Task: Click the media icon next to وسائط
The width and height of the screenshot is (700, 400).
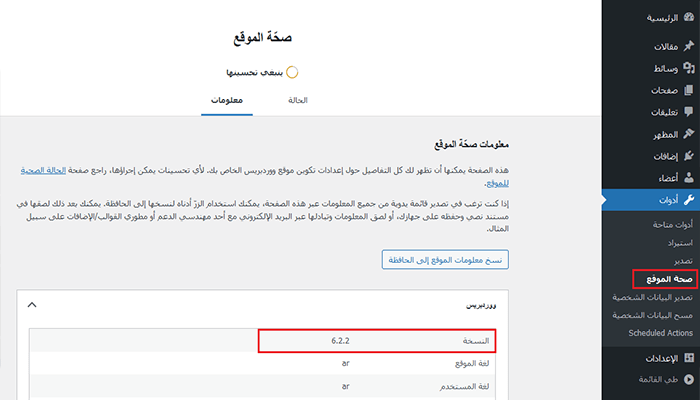Action: pos(689,68)
